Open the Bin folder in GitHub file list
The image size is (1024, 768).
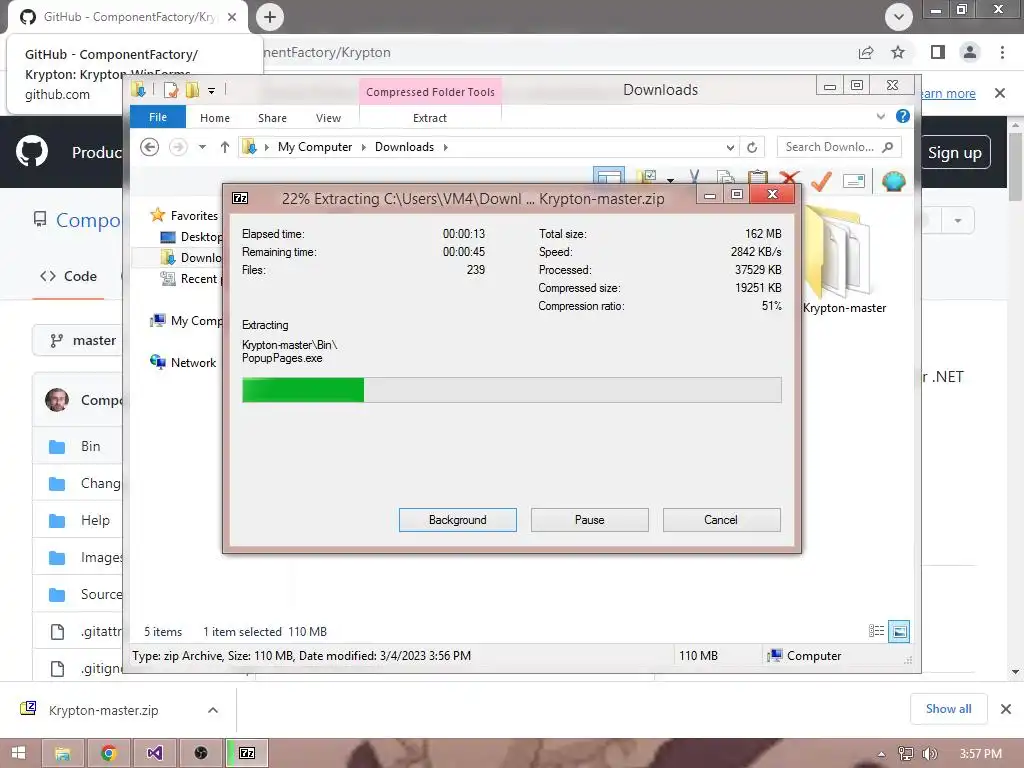[91, 446]
